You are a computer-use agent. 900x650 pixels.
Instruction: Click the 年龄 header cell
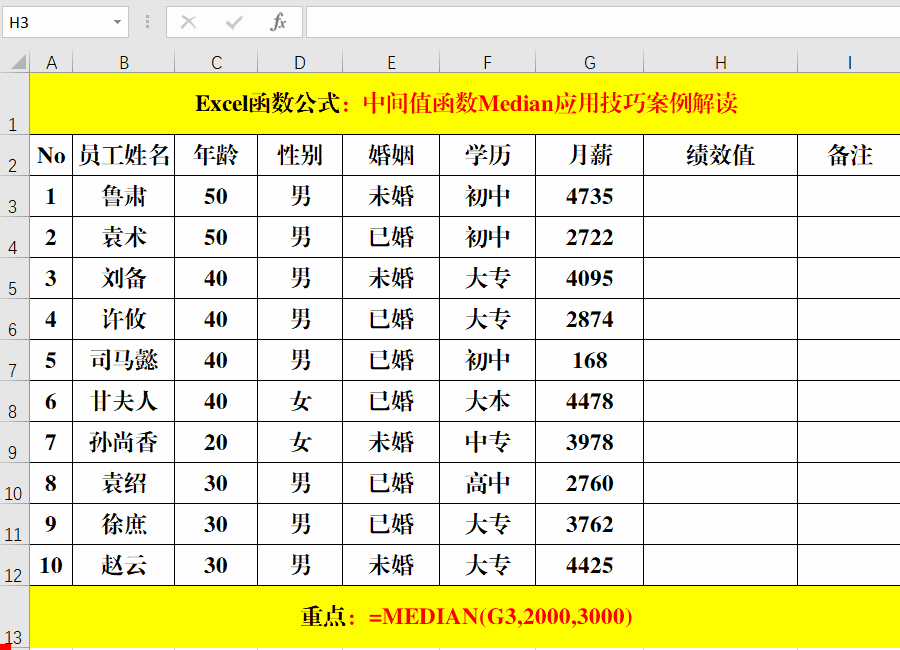(216, 155)
